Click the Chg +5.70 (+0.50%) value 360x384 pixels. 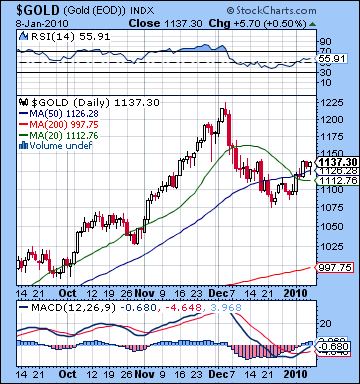click(x=257, y=23)
